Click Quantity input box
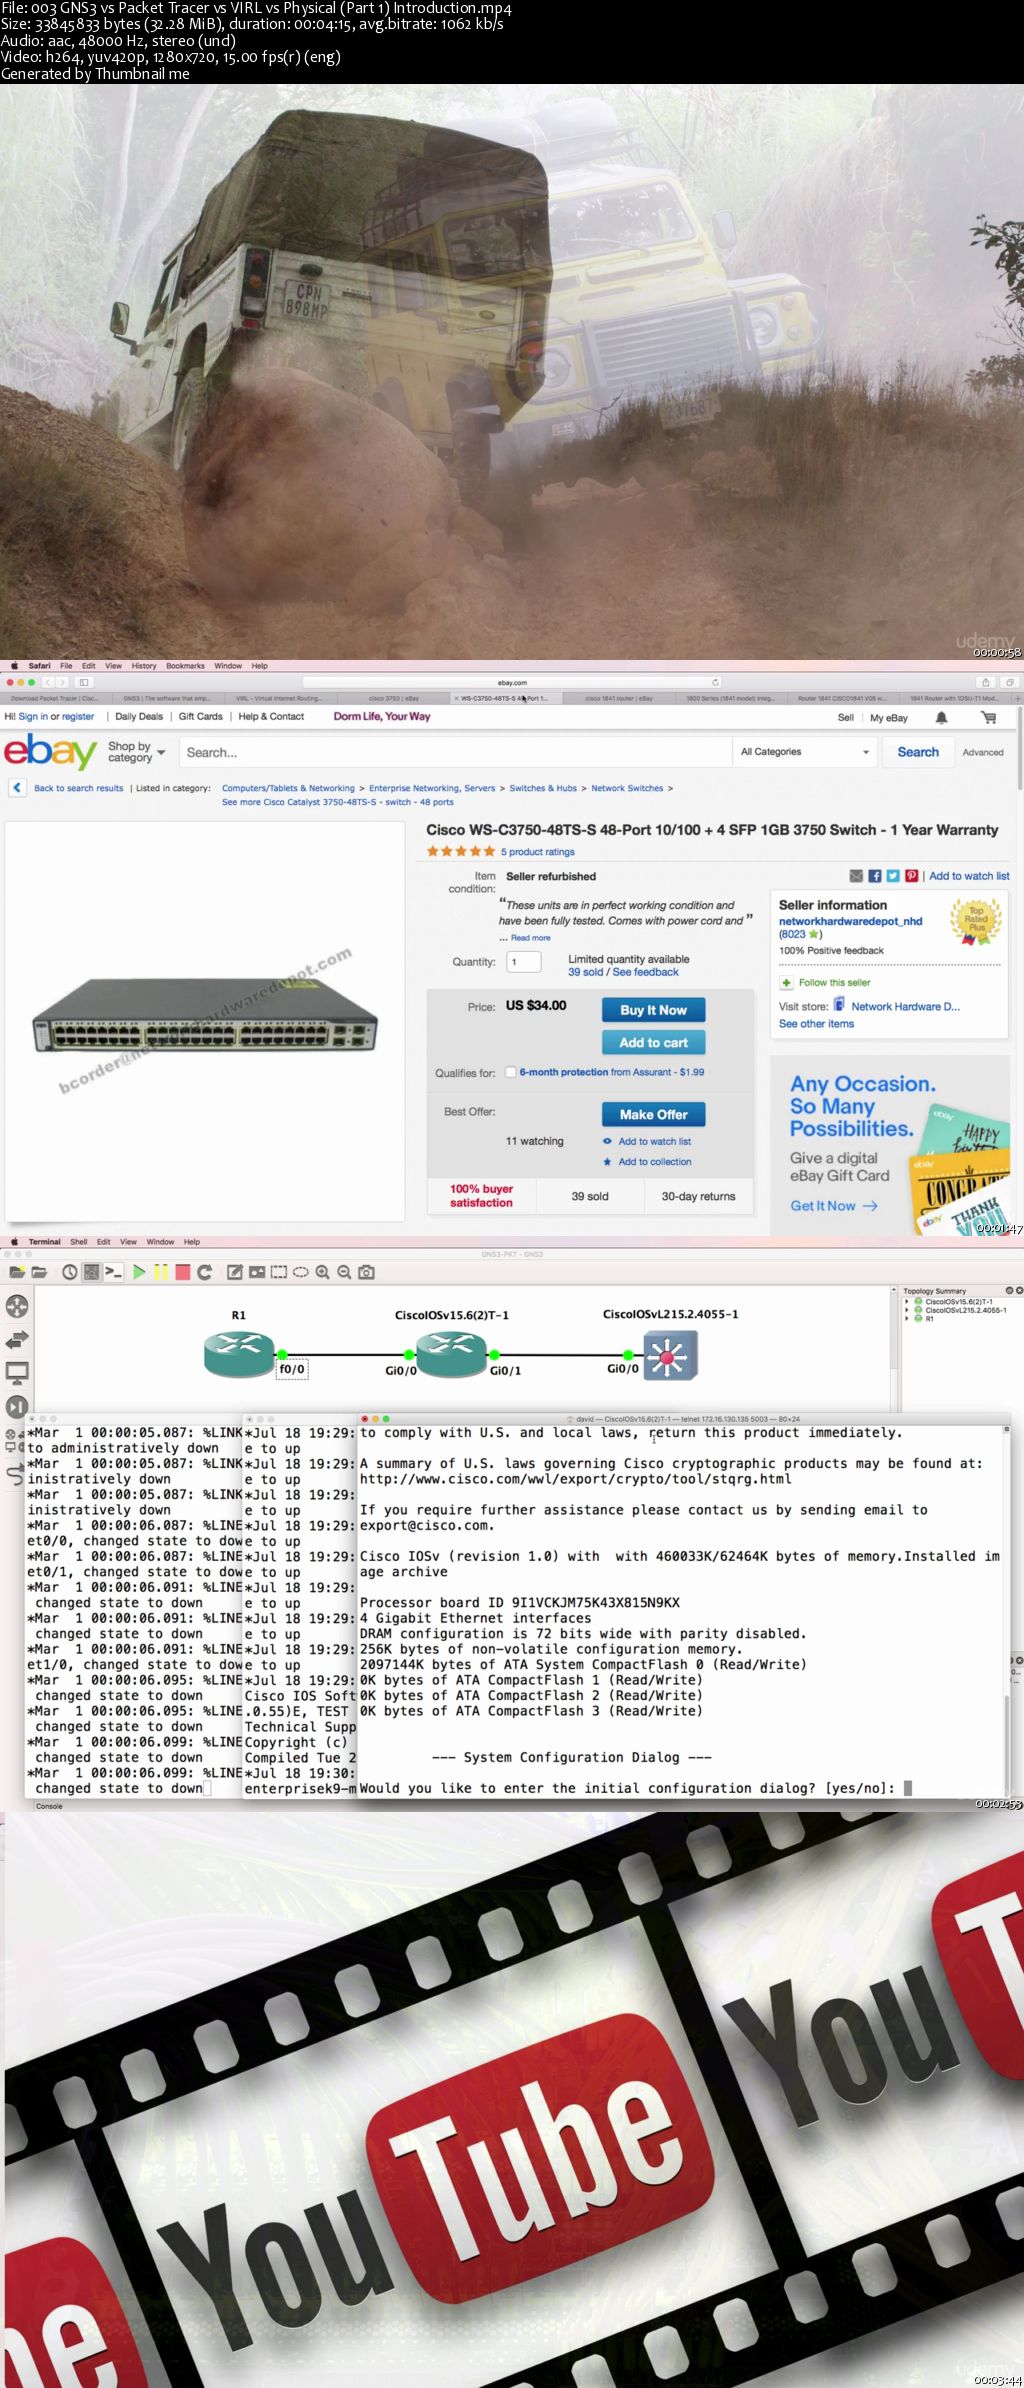Viewport: 1024px width, 2388px height. (x=524, y=962)
